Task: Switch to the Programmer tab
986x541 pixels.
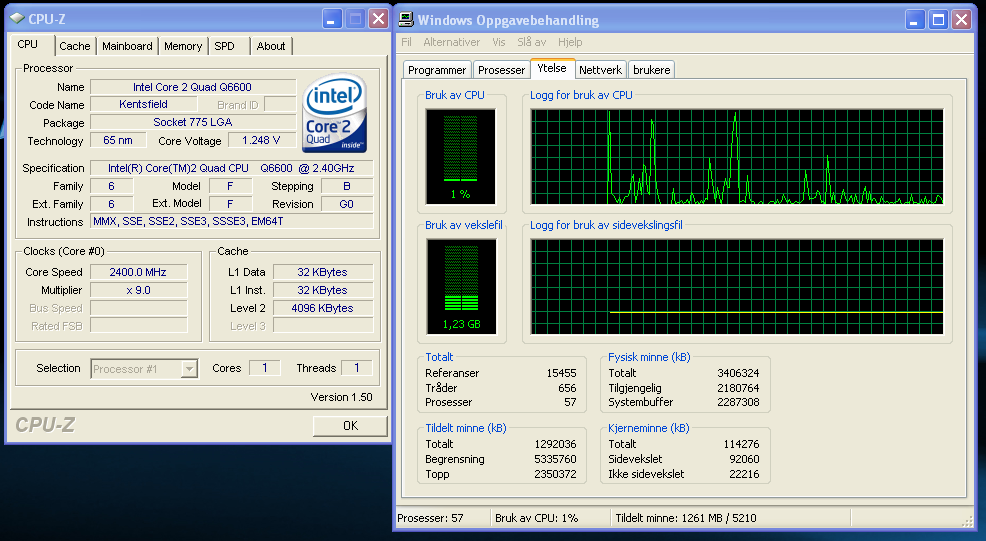Action: 437,70
